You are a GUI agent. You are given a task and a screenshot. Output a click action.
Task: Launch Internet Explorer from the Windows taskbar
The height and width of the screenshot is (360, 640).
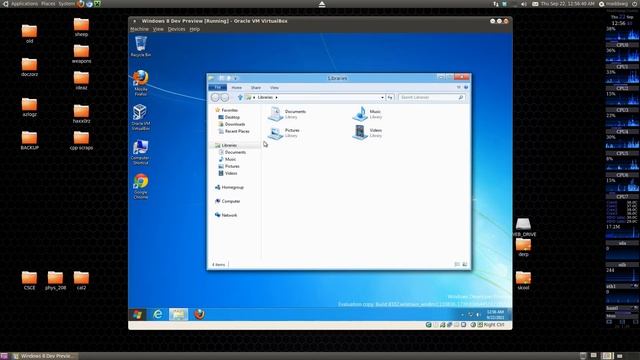(158, 314)
